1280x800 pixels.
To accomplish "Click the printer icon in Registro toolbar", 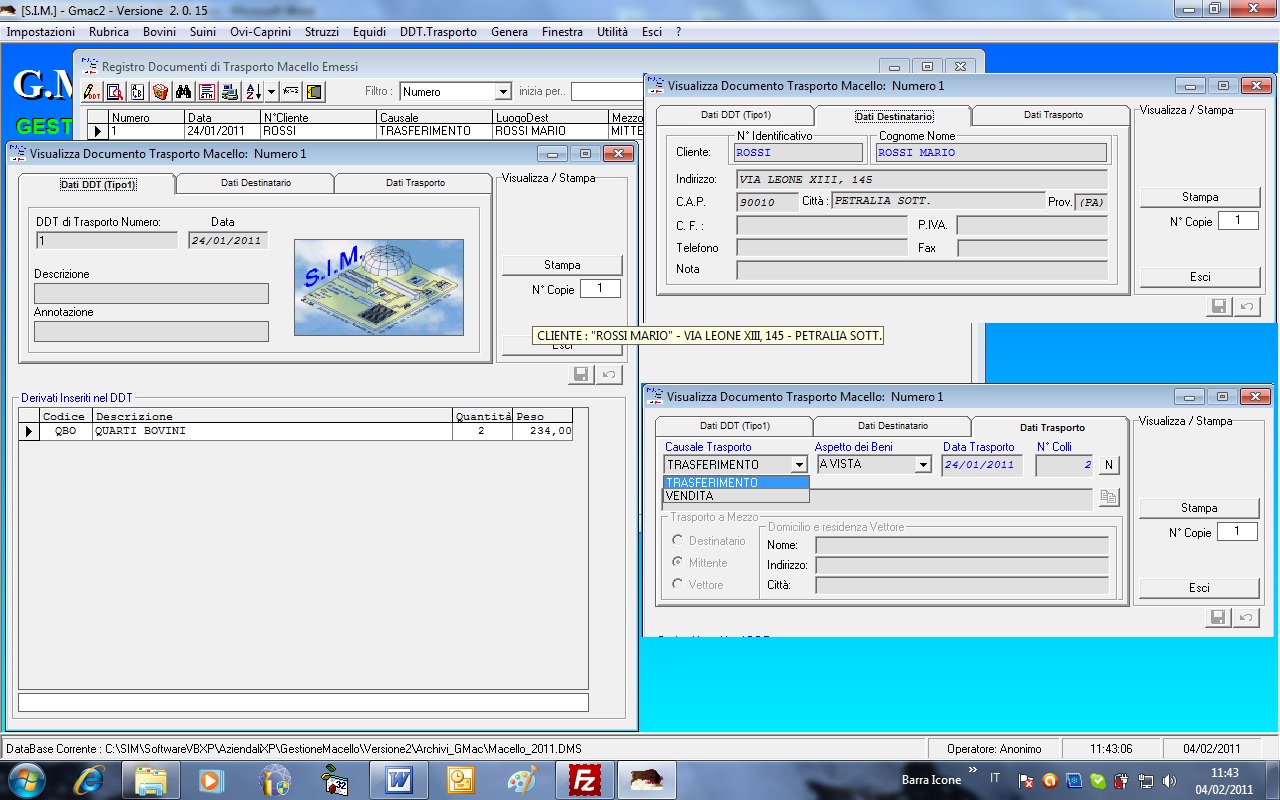I will coord(229,92).
